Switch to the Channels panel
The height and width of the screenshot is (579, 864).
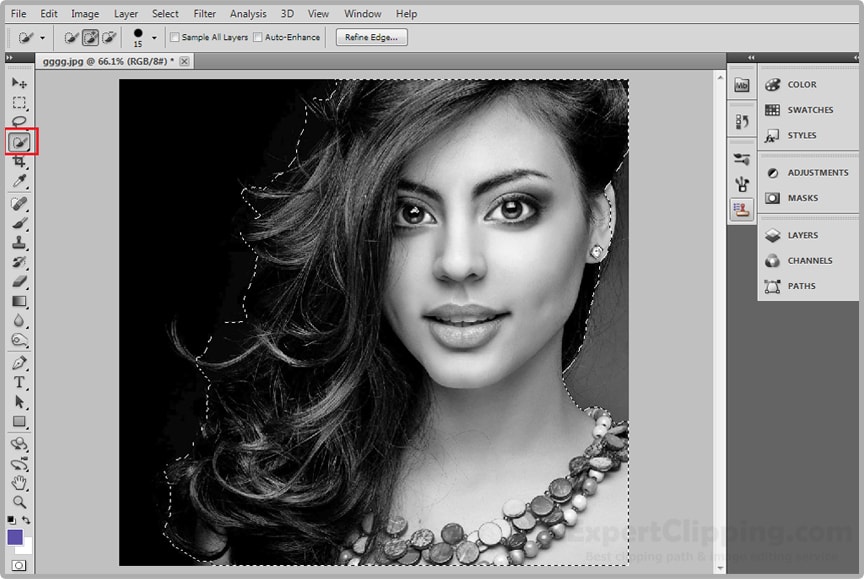coord(810,260)
